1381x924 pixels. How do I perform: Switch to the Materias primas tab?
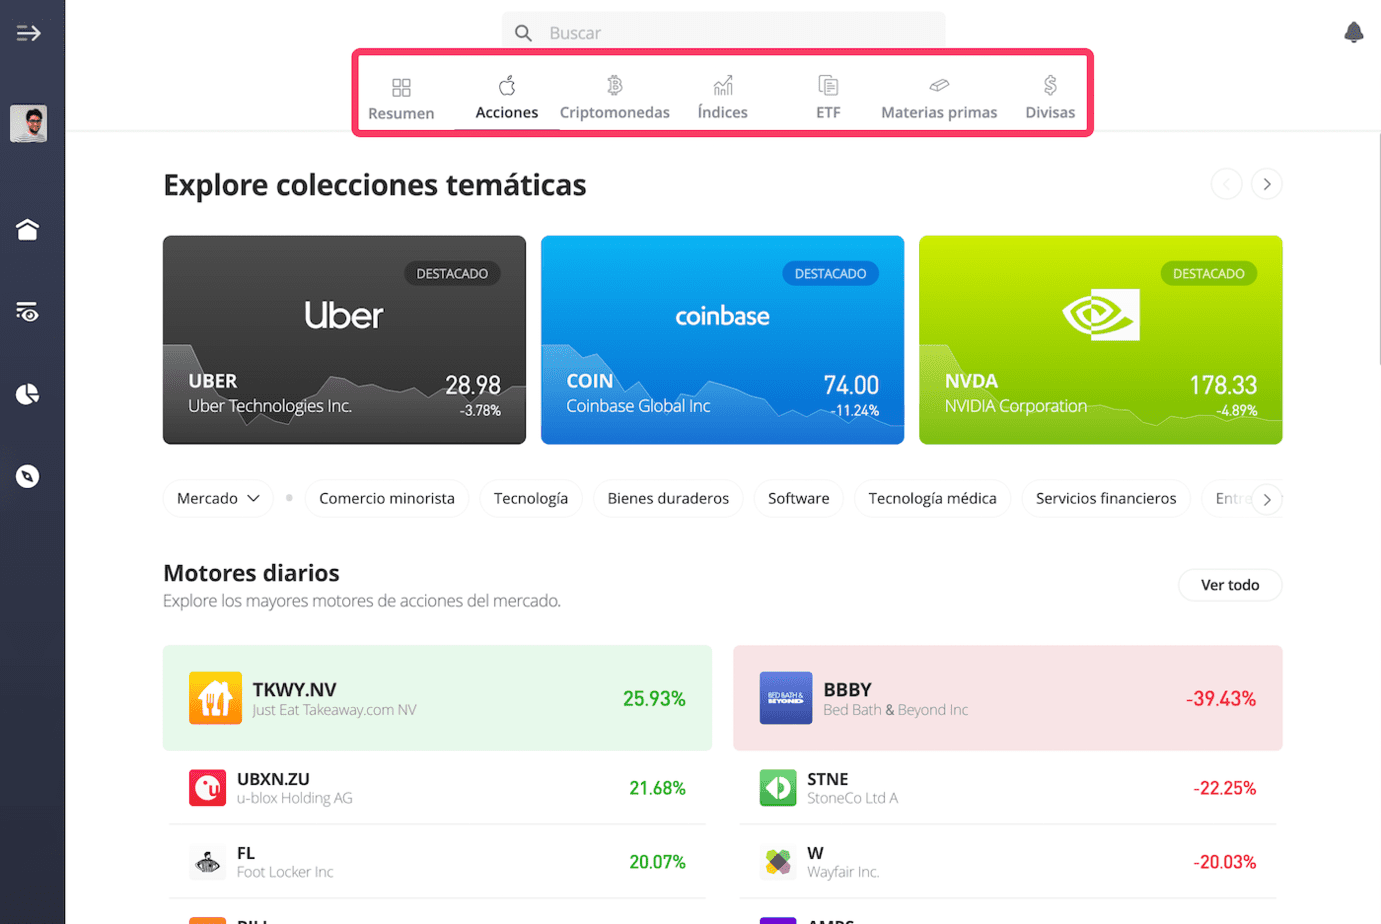pos(939,112)
